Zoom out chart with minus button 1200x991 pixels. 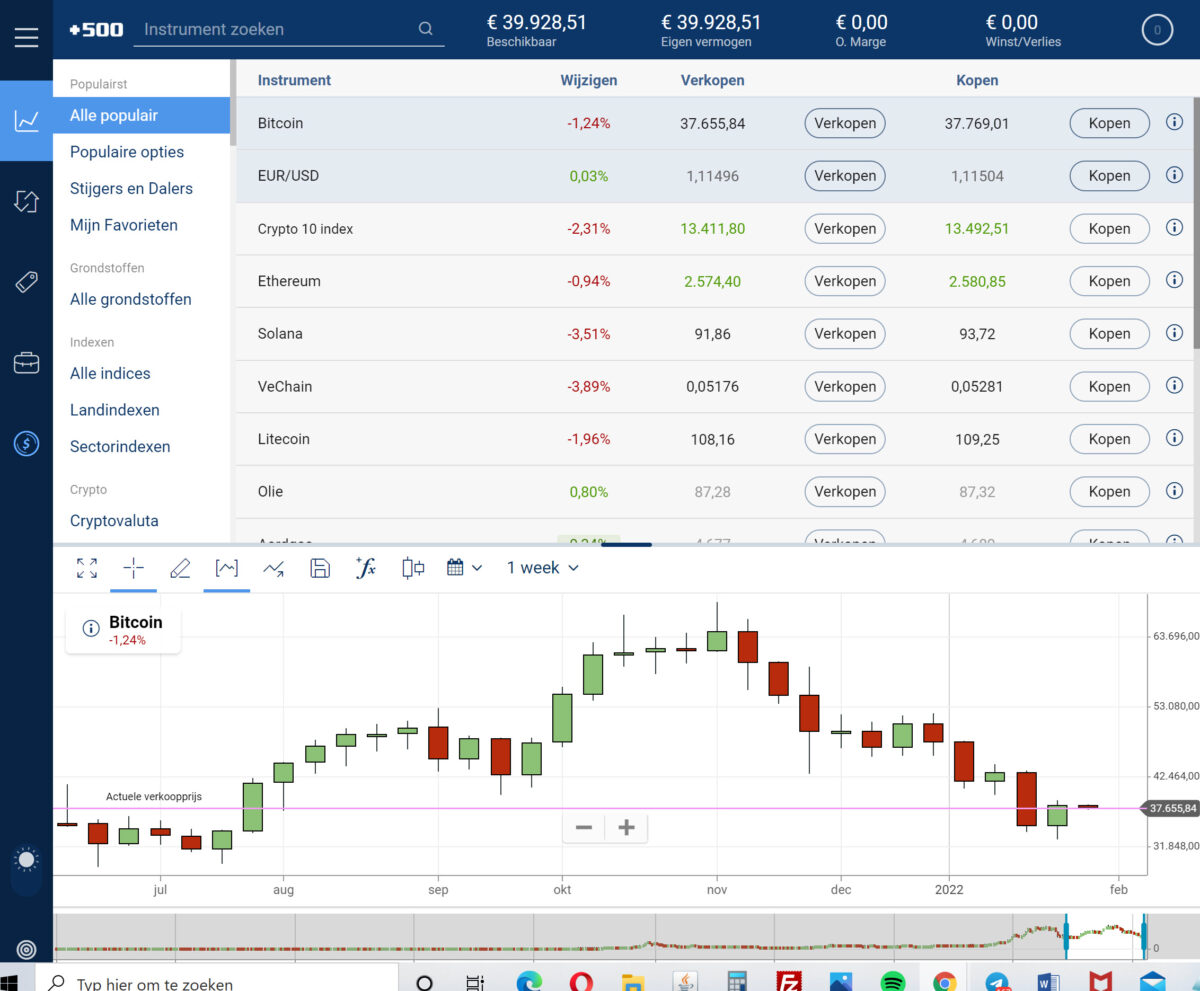point(584,827)
